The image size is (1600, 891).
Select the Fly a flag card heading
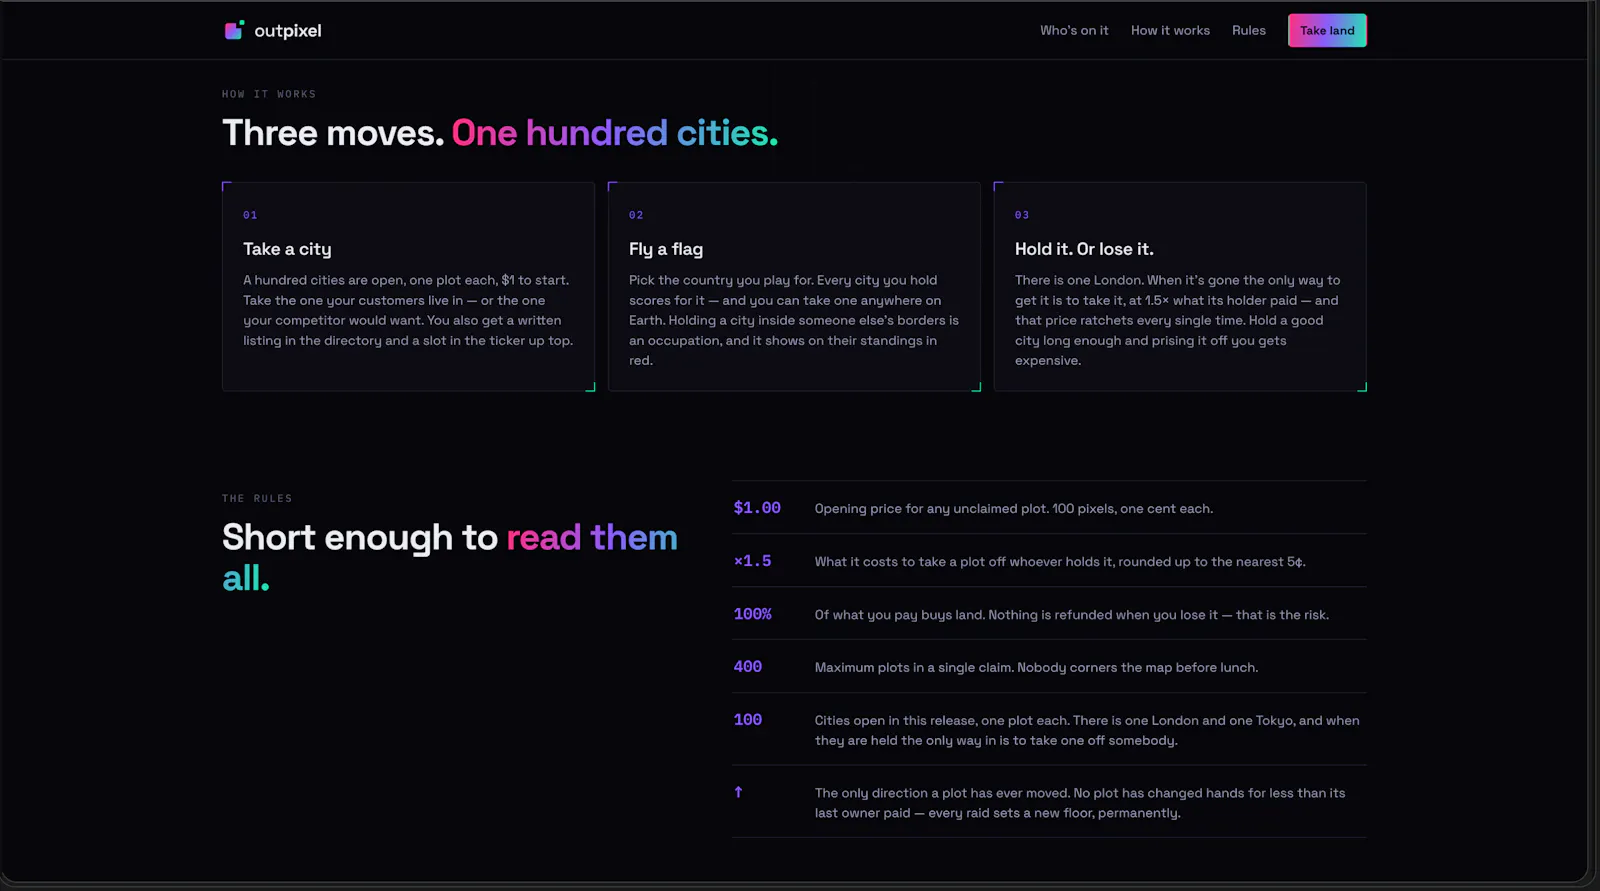pos(666,249)
